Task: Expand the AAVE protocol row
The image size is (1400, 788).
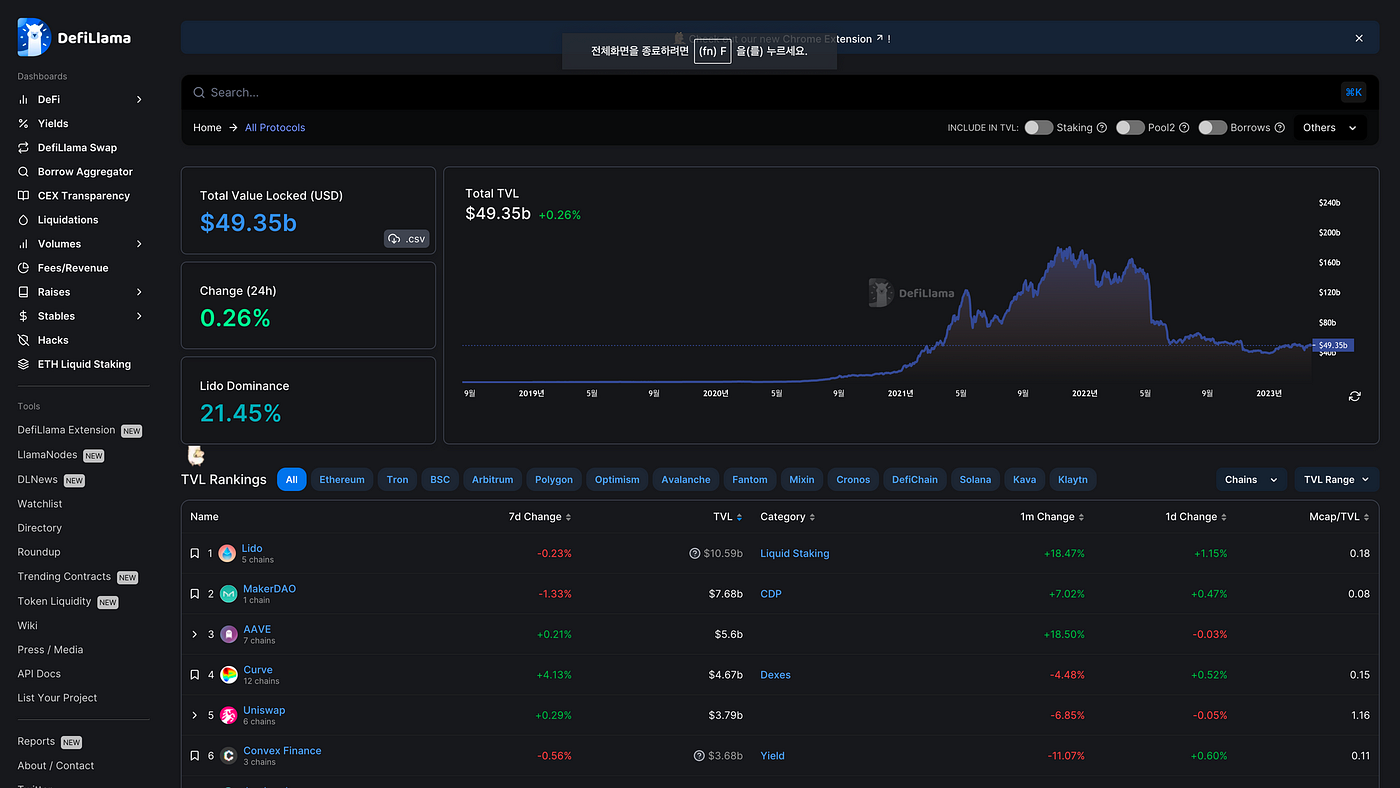Action: (x=195, y=634)
